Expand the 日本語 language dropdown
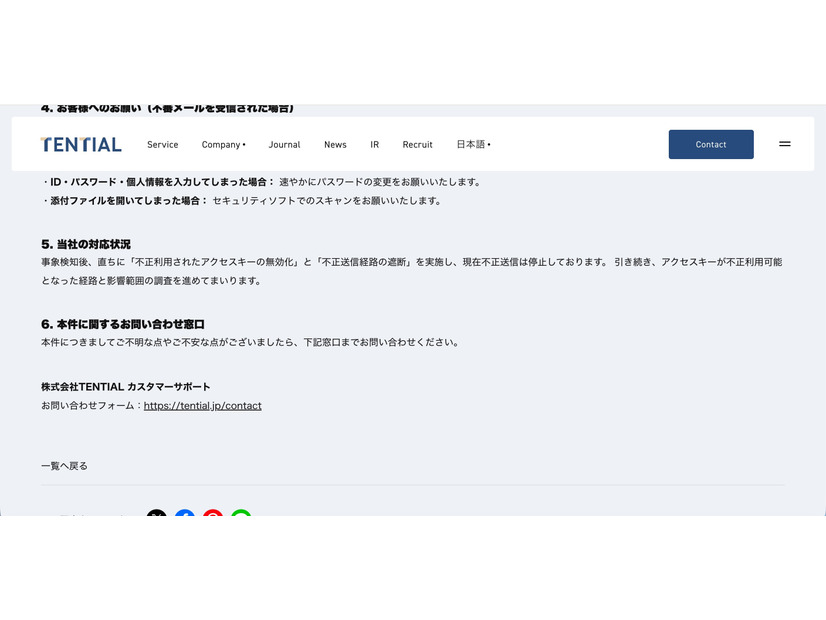The width and height of the screenshot is (826, 620). (x=473, y=144)
